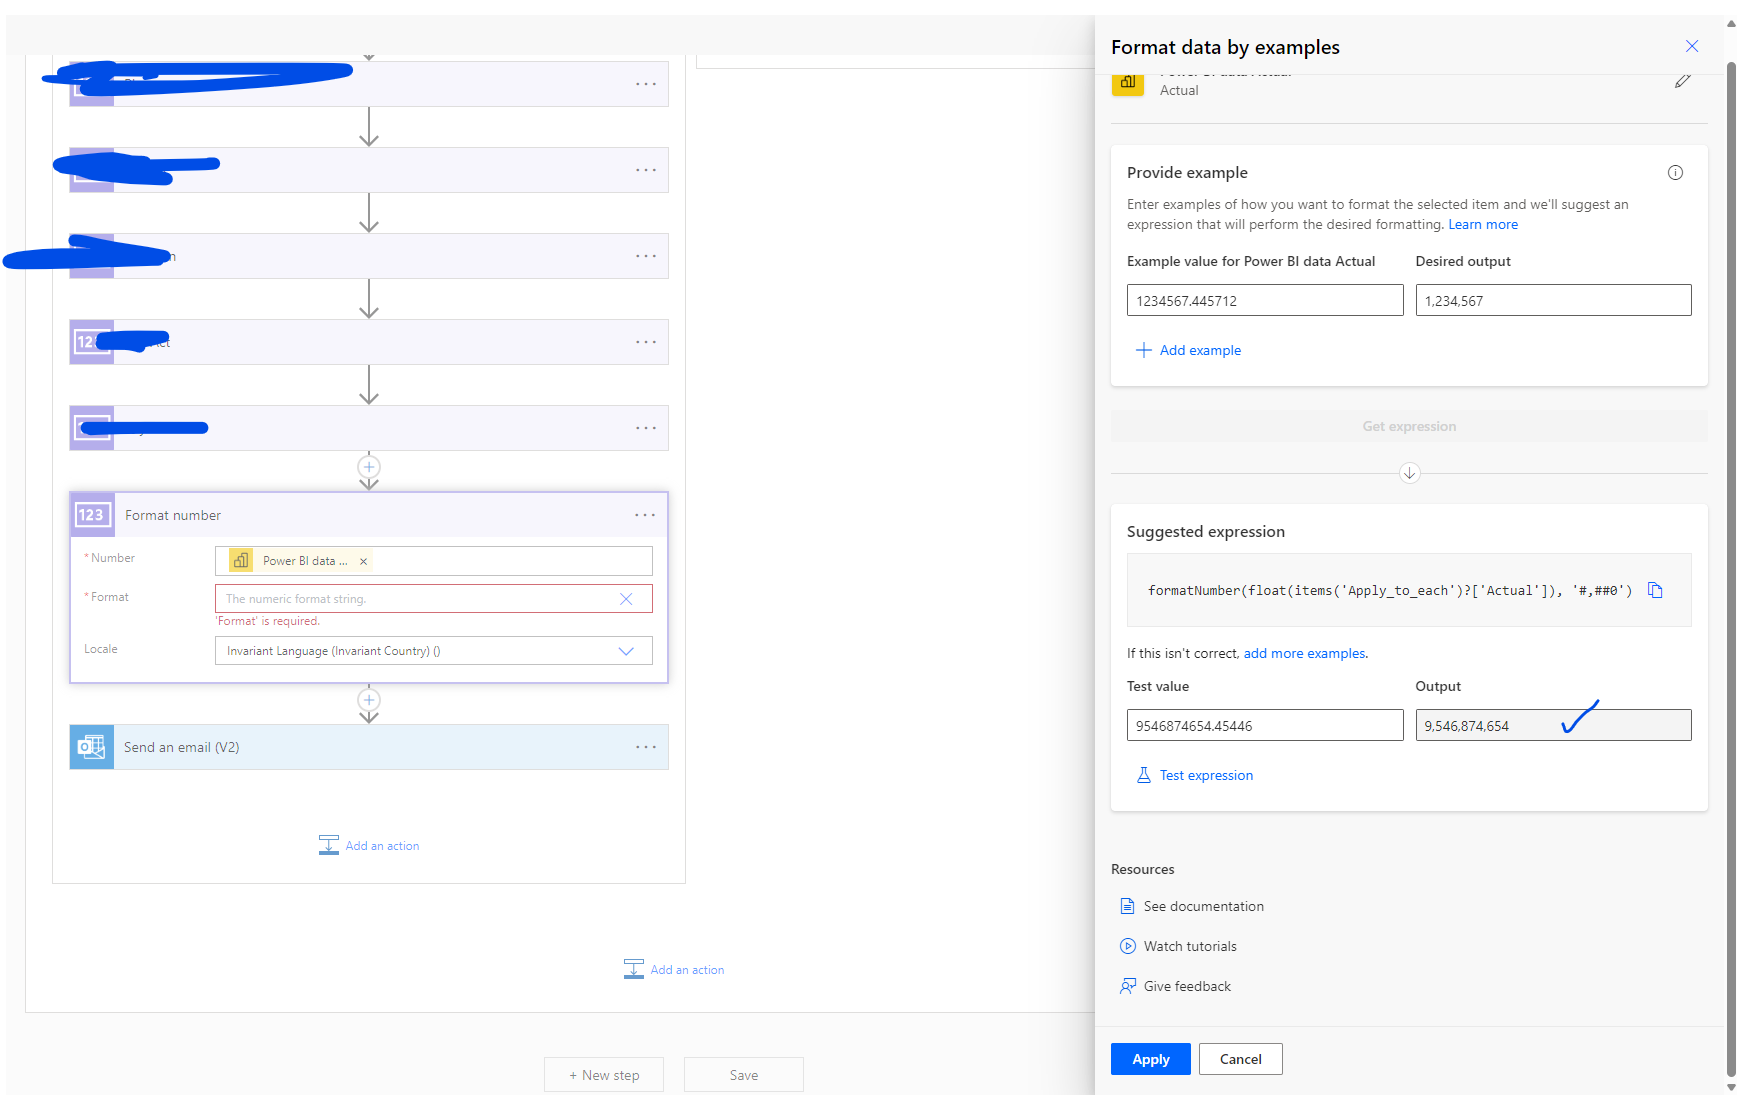Click the Power BI icon next to Actual
The image size is (1737, 1105).
[x=1128, y=82]
